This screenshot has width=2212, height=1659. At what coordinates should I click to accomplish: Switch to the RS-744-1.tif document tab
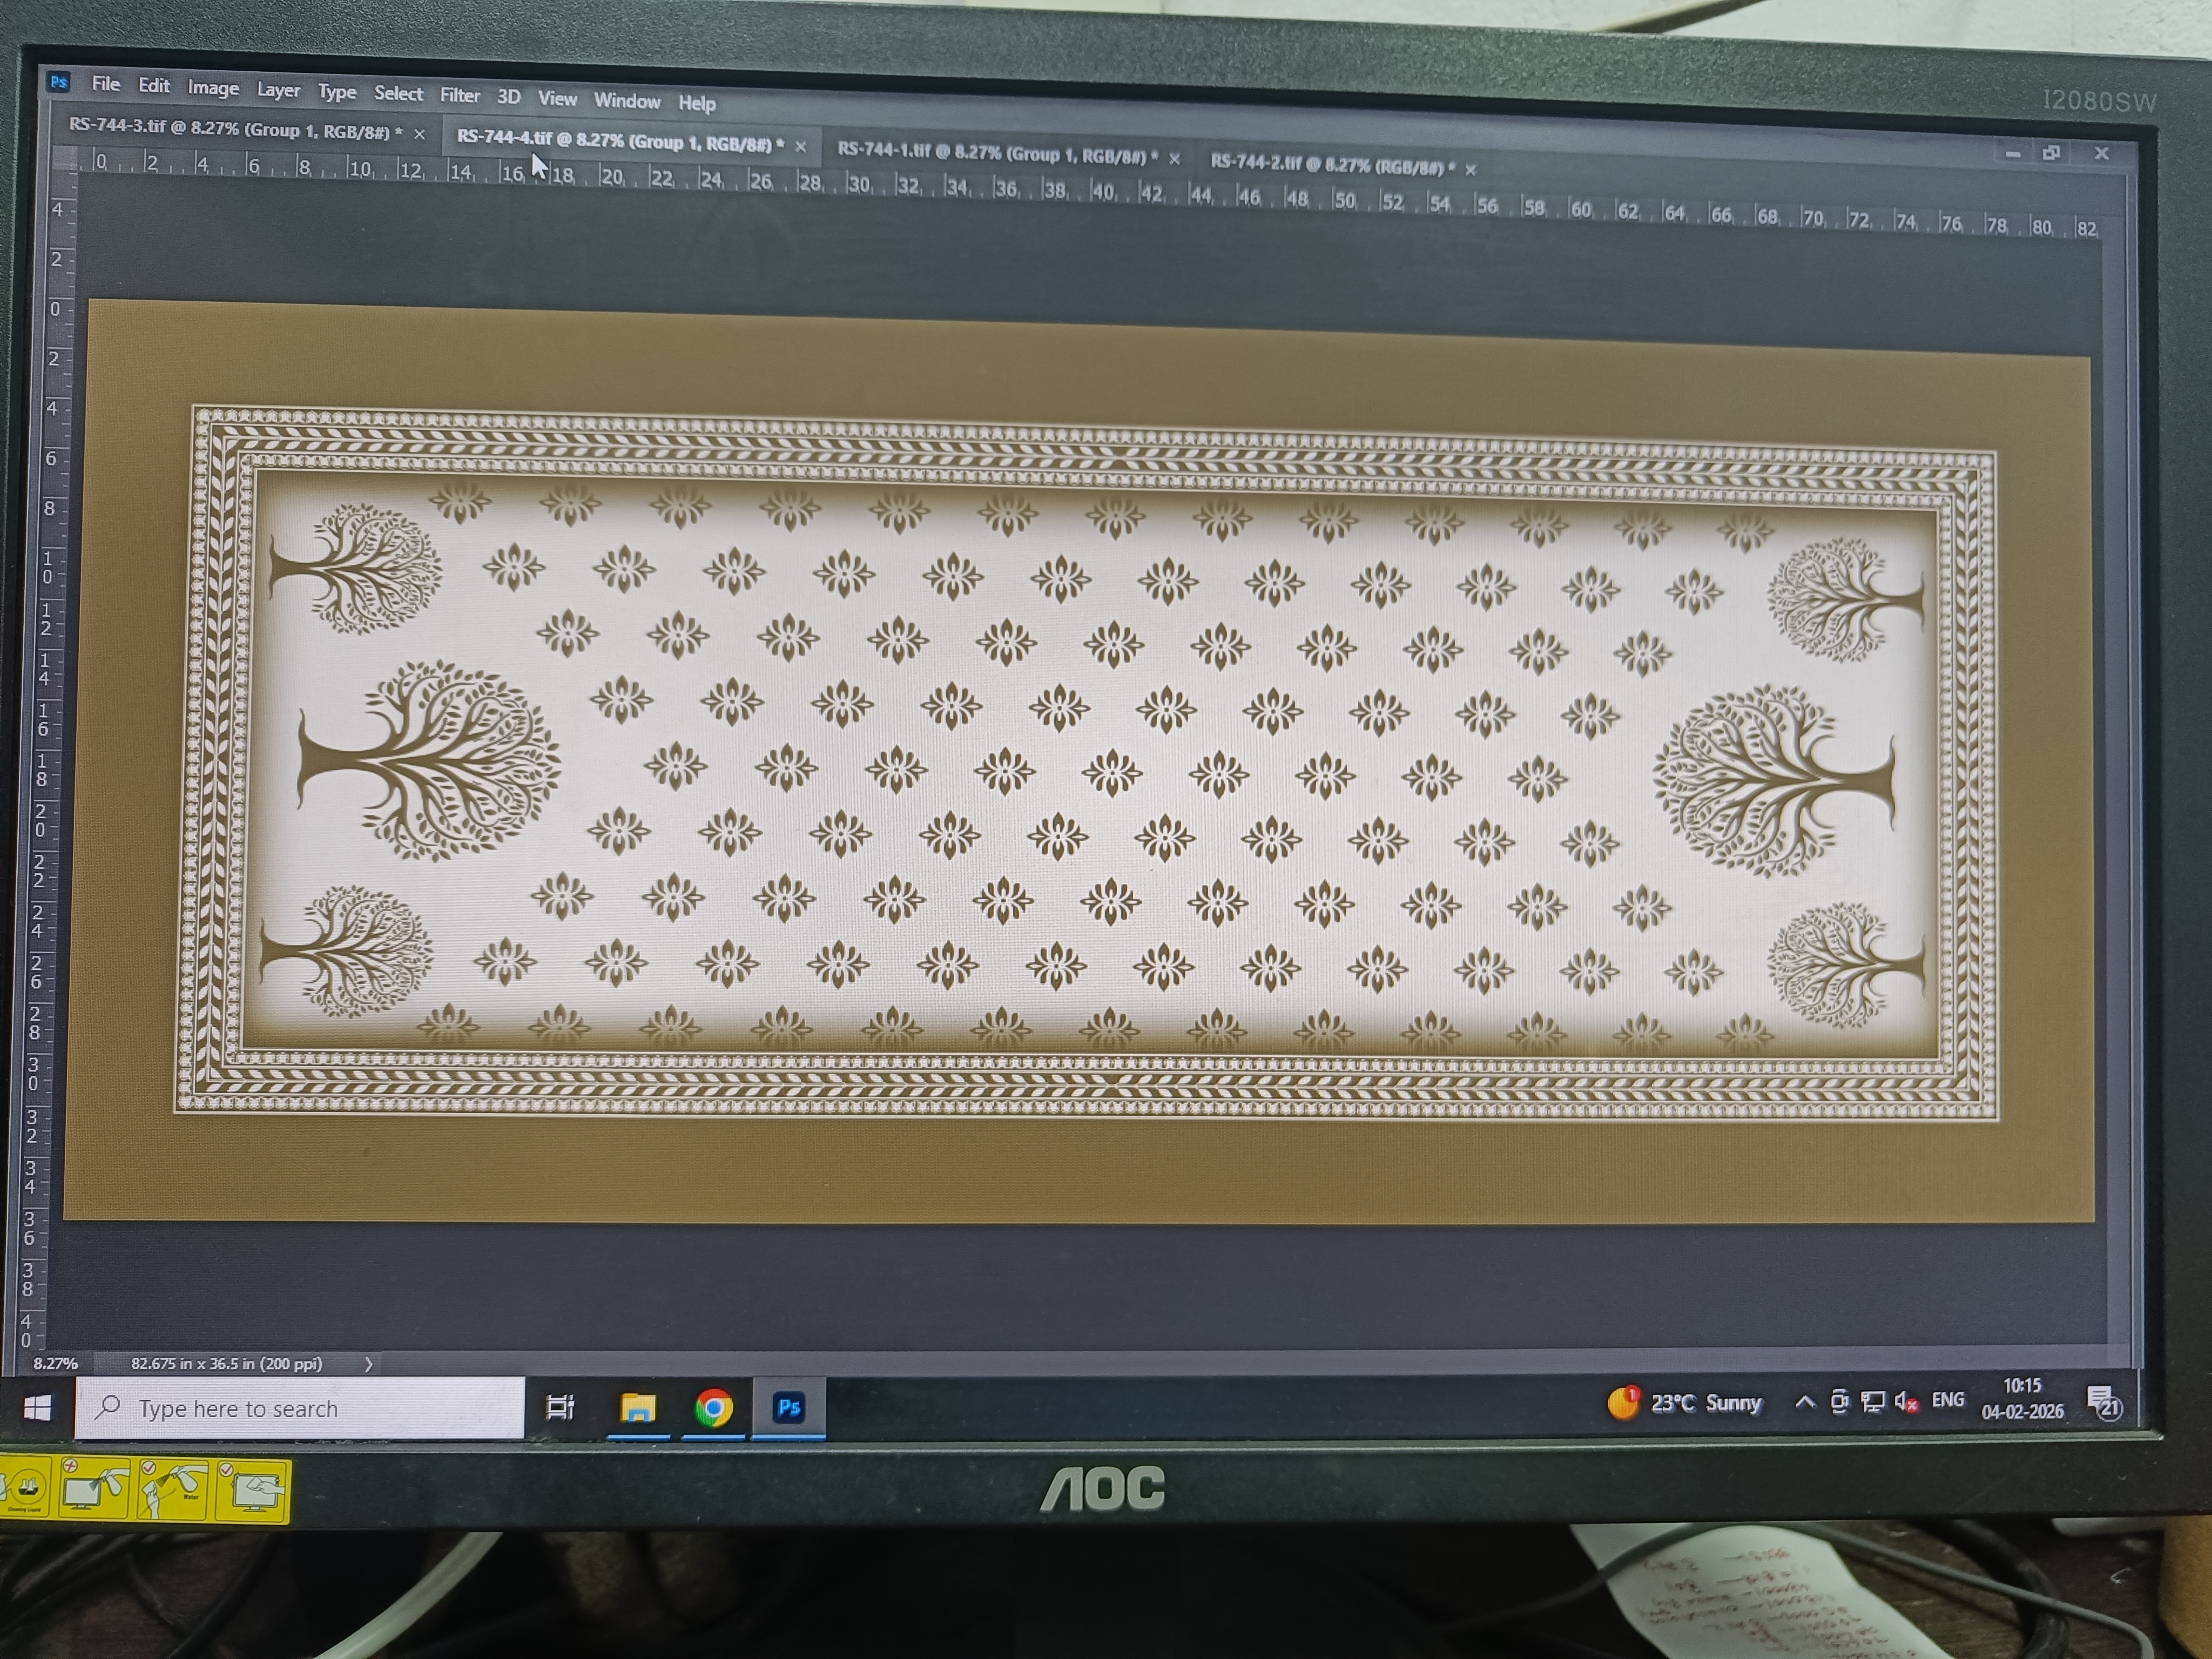(x=996, y=153)
